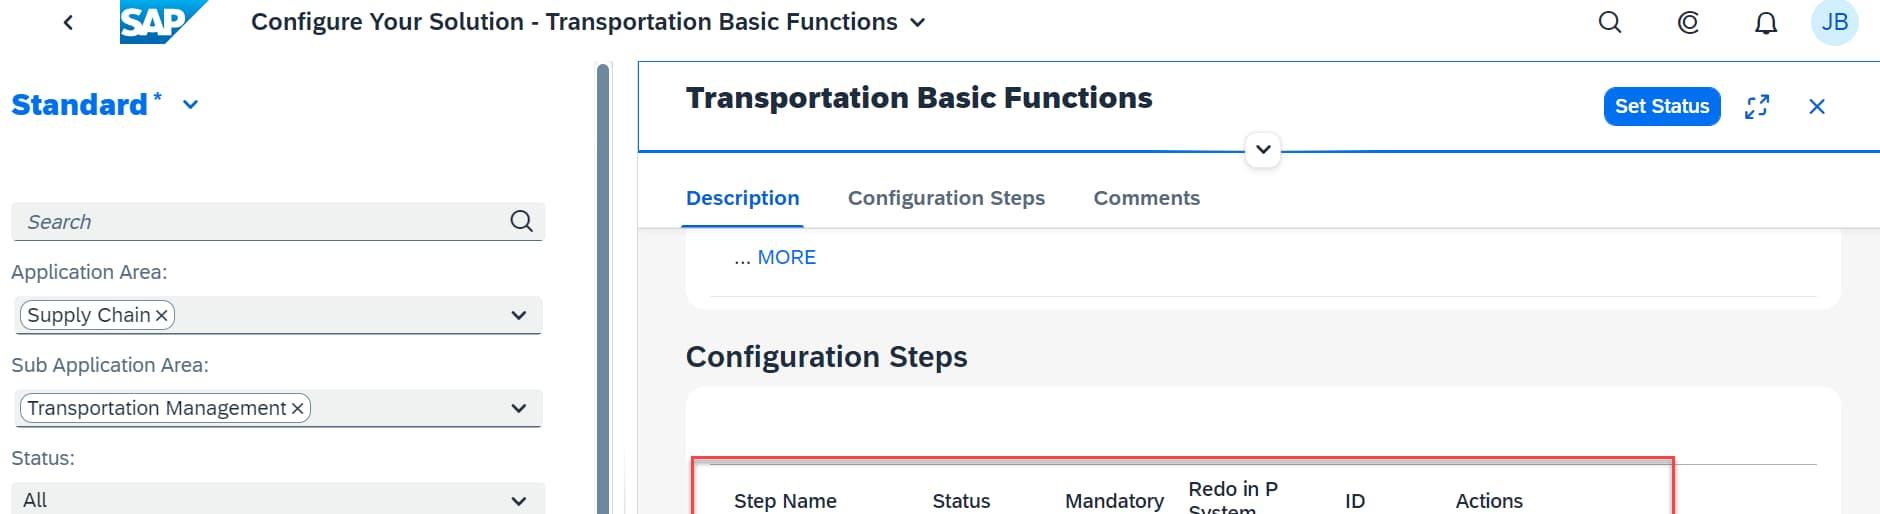The height and width of the screenshot is (514, 1880).
Task: Click the back navigation arrow
Action: coord(68,22)
